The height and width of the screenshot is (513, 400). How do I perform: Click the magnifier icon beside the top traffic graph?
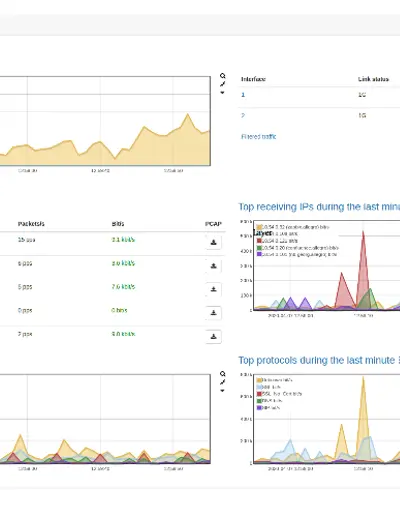[x=223, y=76]
